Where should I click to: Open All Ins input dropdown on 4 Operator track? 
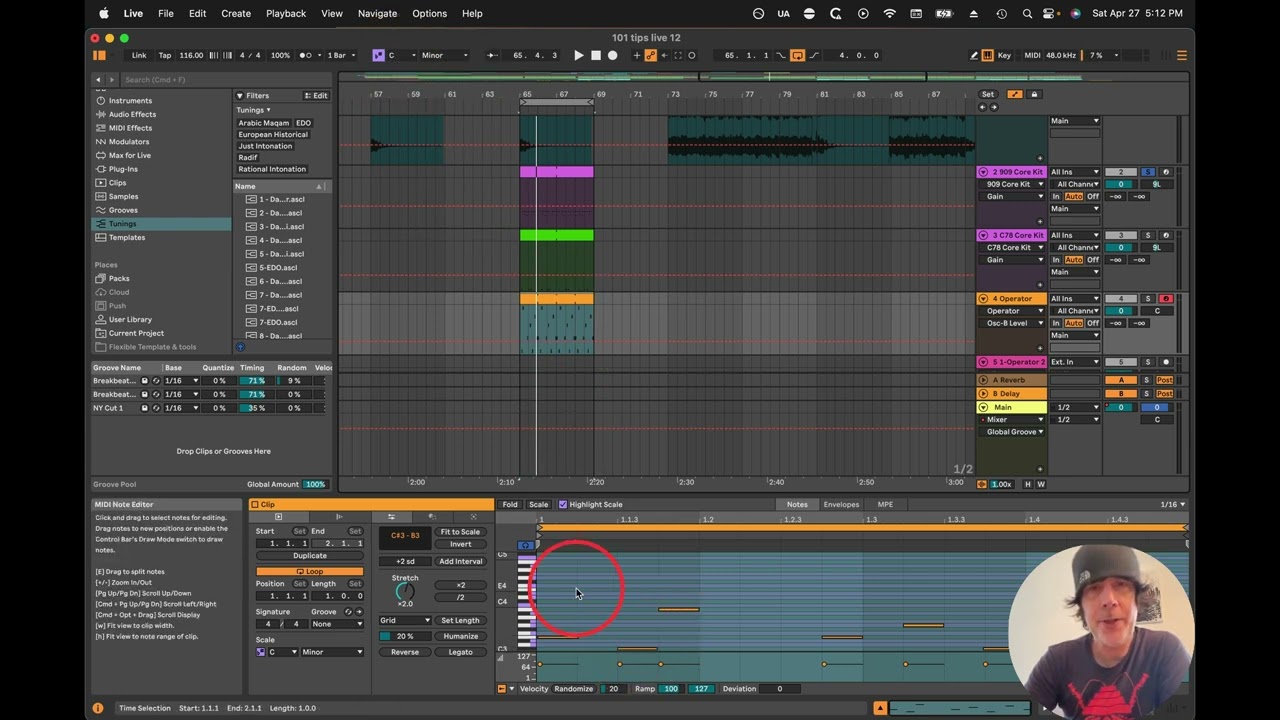point(1074,298)
